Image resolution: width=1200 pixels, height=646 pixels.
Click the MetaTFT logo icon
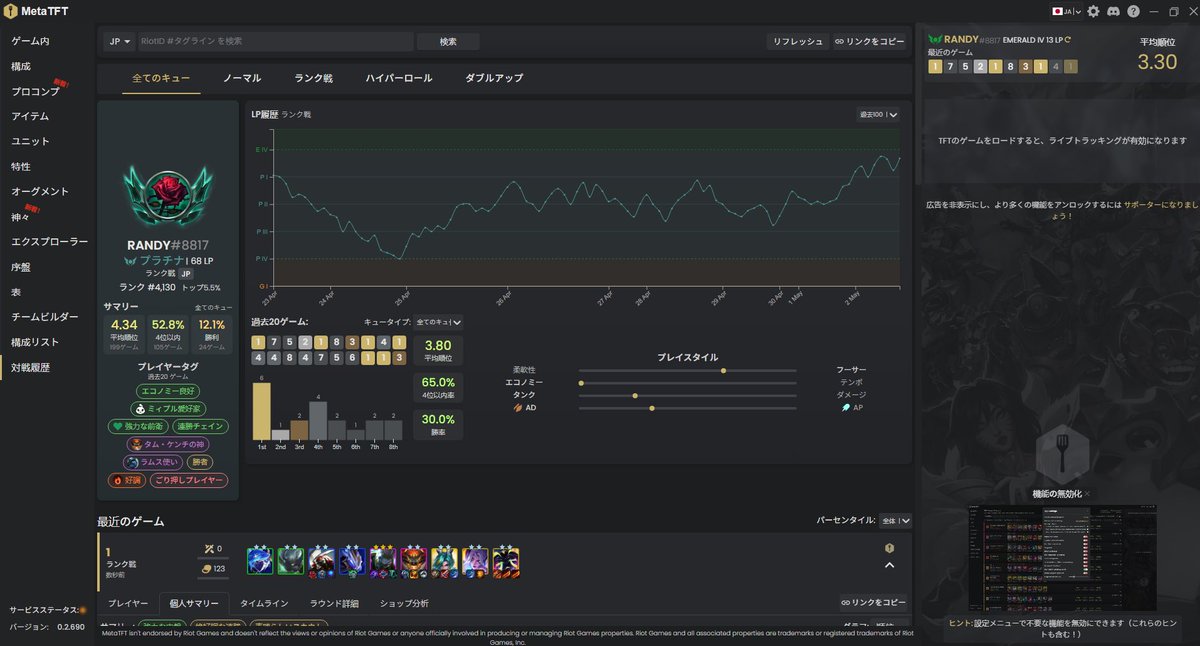11,11
